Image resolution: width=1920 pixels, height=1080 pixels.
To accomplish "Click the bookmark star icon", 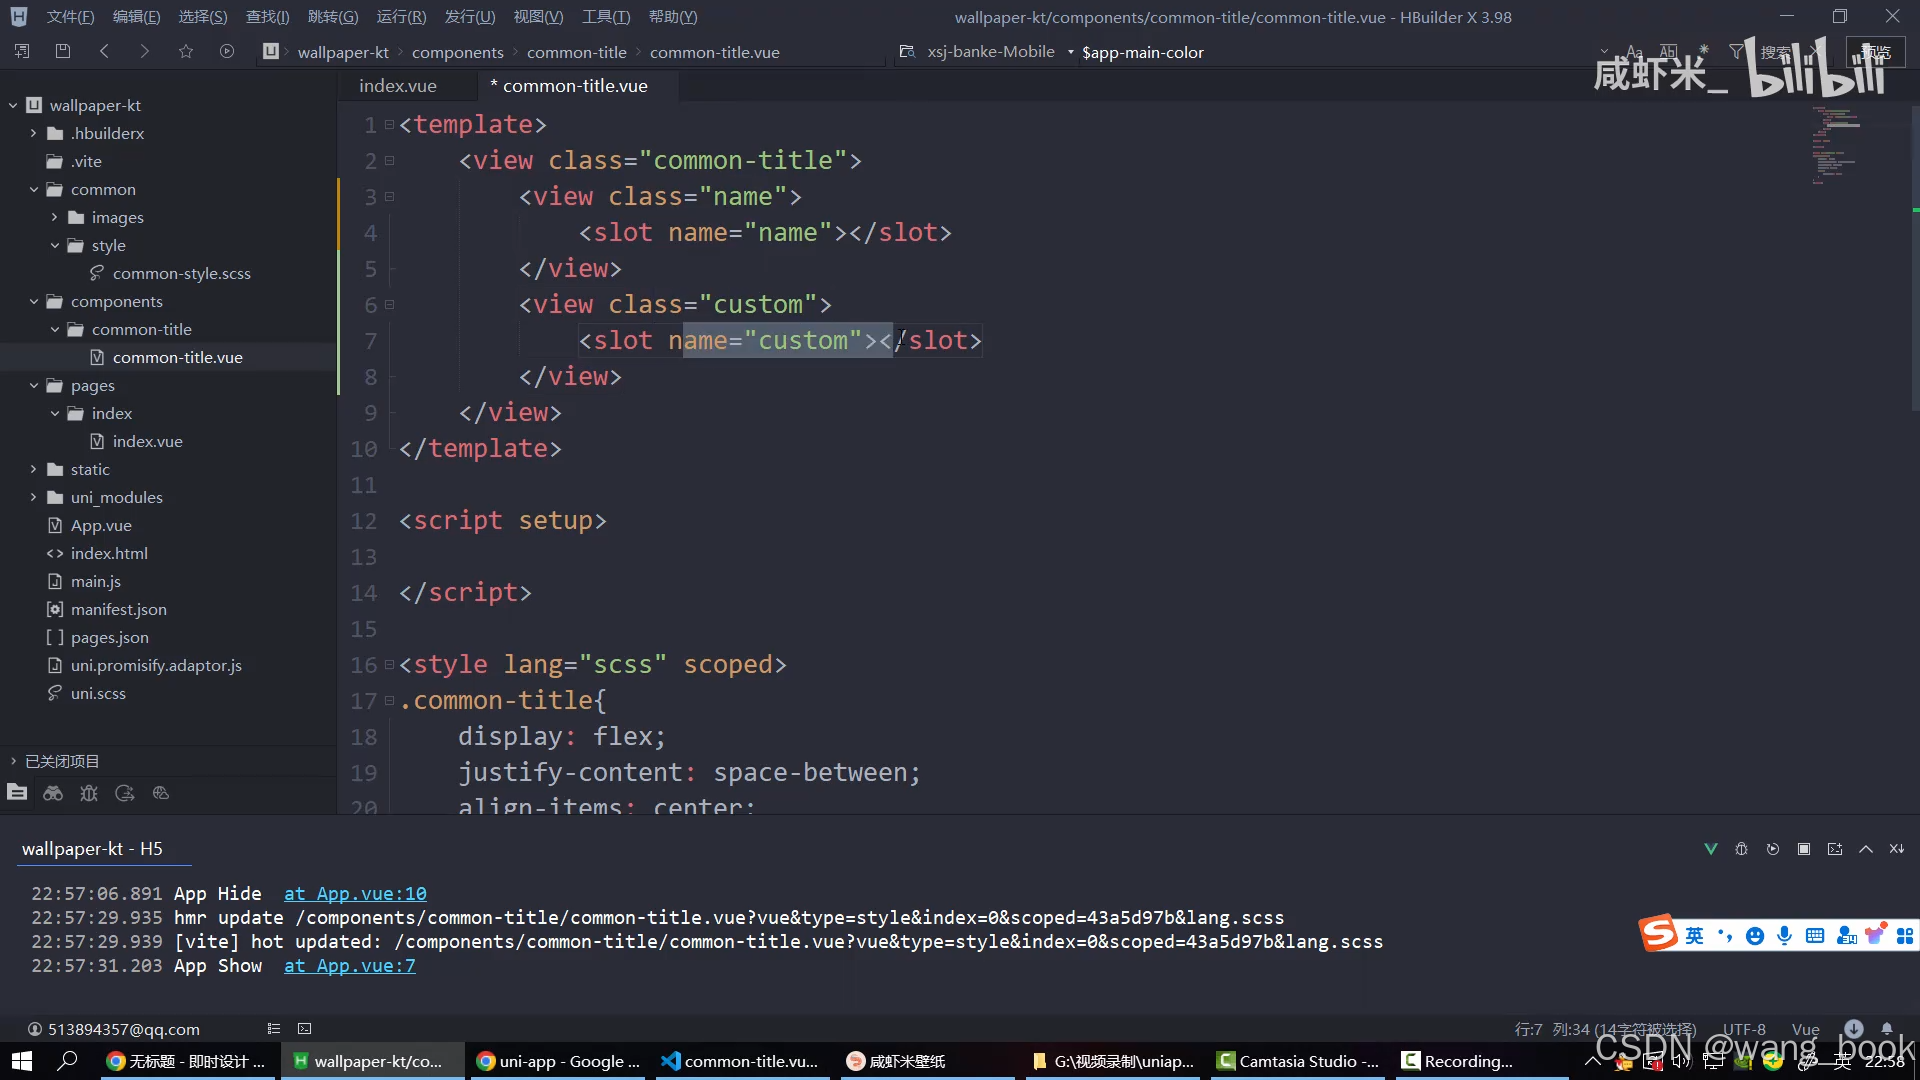I will tap(186, 51).
